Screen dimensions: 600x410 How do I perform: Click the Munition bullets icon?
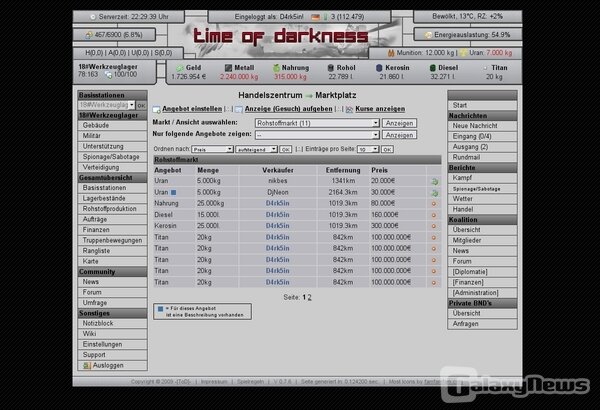(391, 53)
